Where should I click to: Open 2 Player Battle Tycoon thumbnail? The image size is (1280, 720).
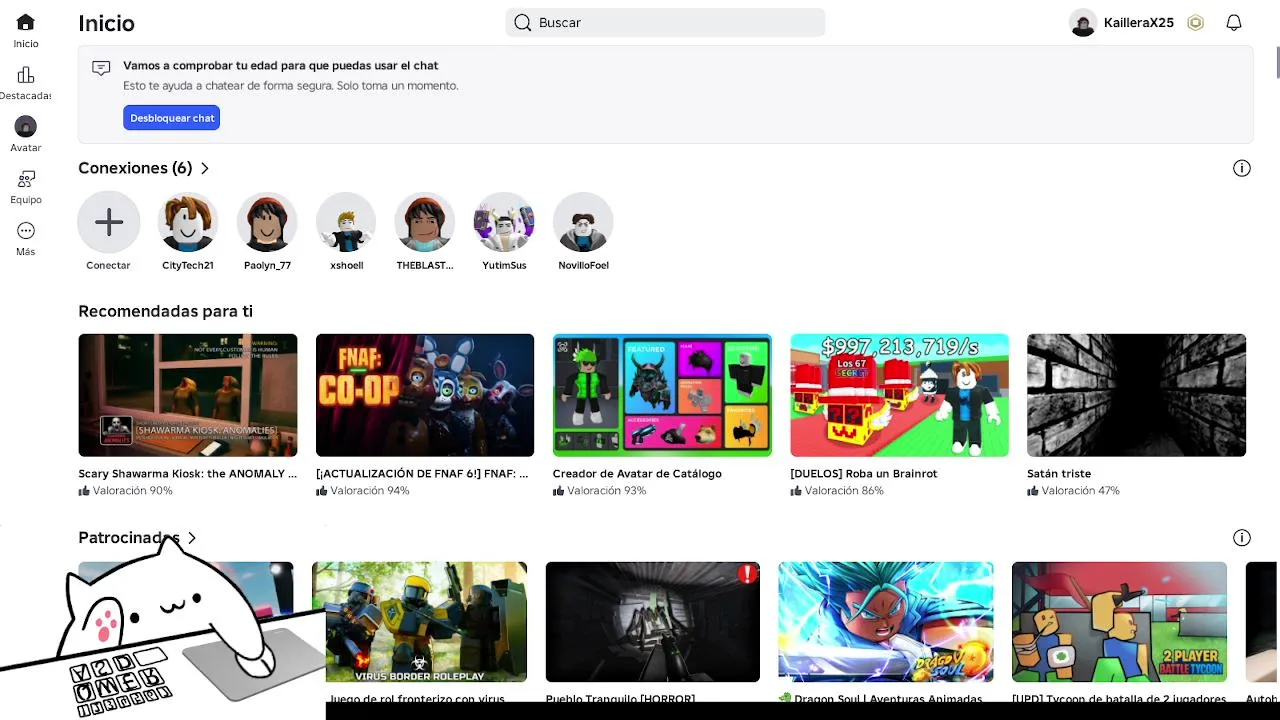pos(1119,622)
